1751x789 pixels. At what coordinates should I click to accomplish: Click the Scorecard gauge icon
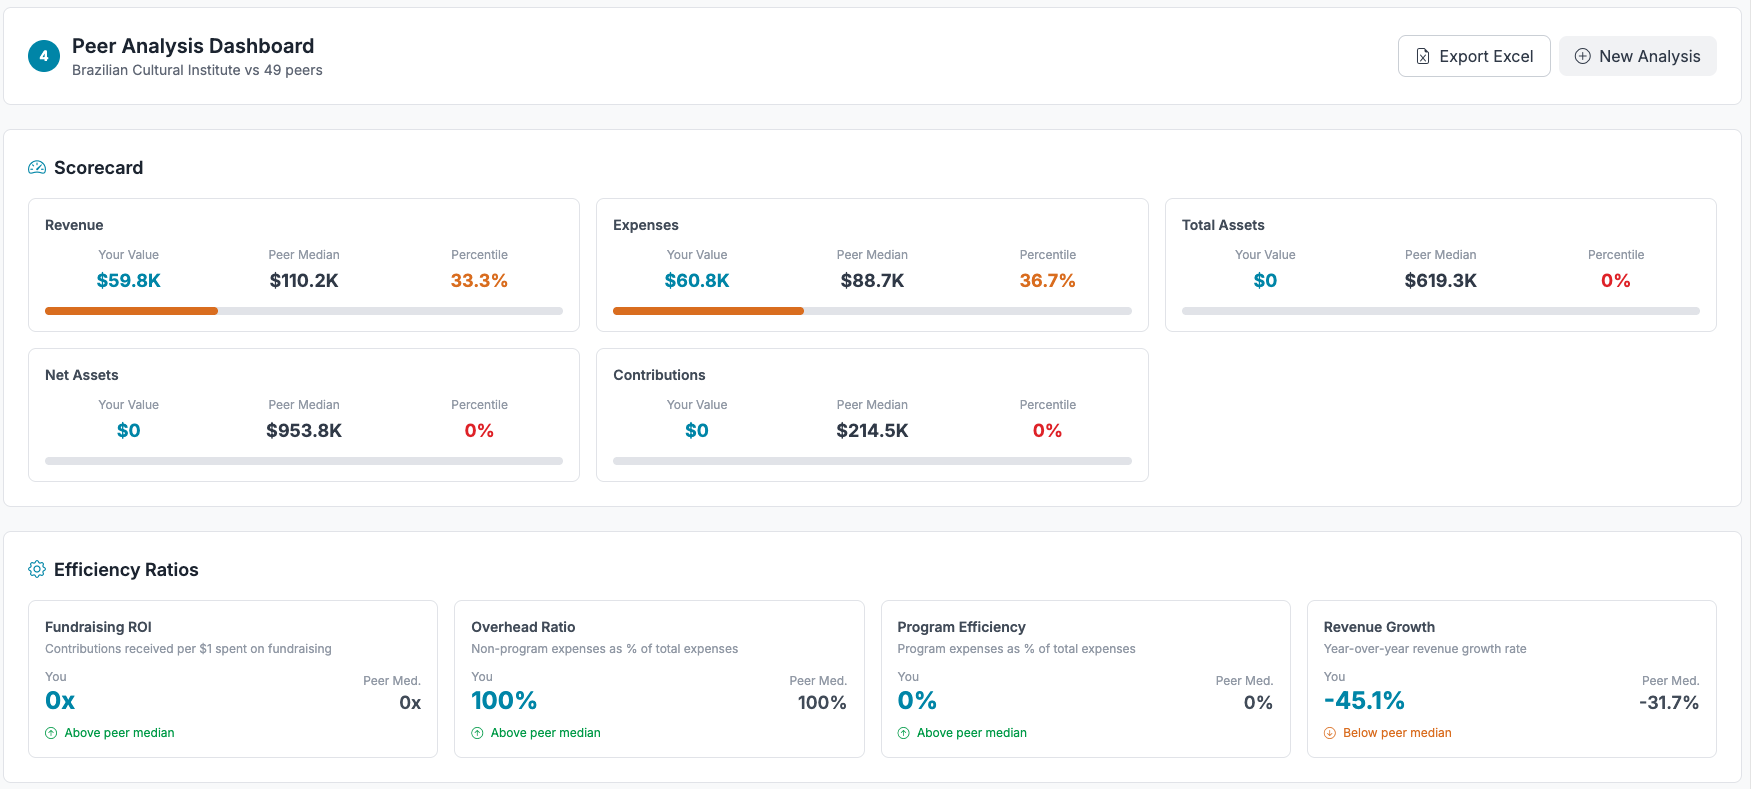tap(37, 168)
